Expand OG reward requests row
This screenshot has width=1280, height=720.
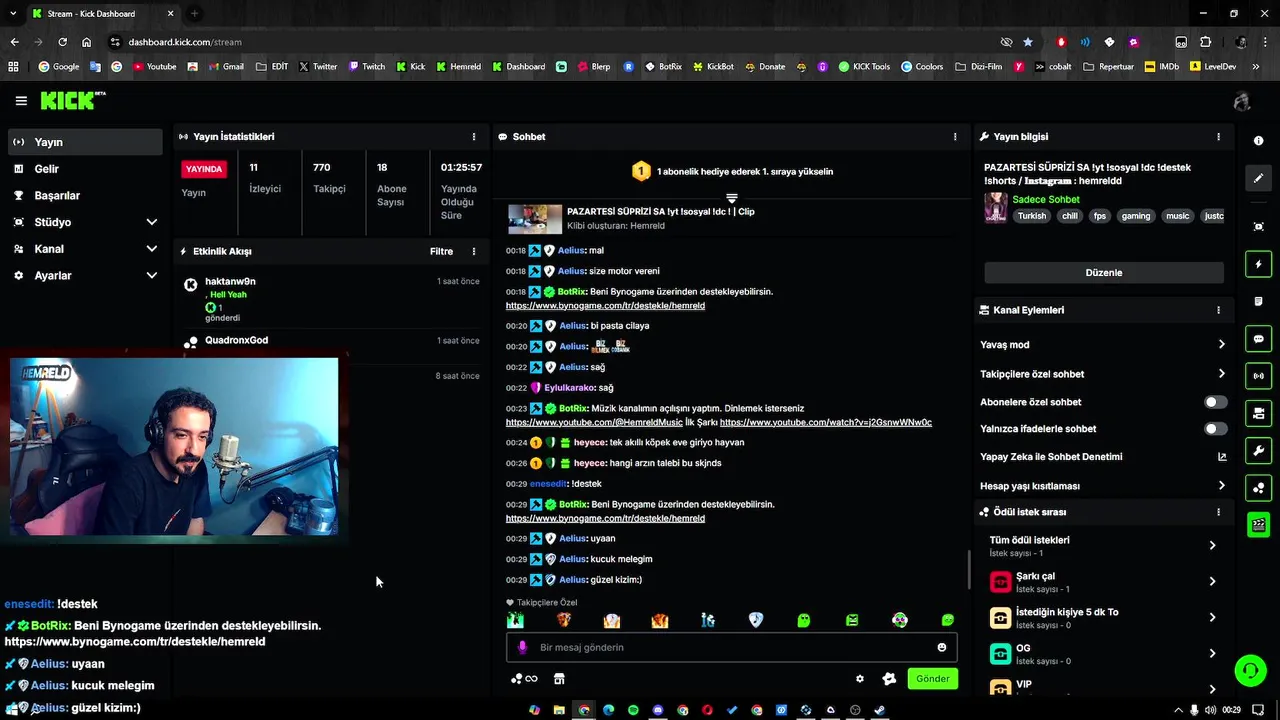[1104, 654]
